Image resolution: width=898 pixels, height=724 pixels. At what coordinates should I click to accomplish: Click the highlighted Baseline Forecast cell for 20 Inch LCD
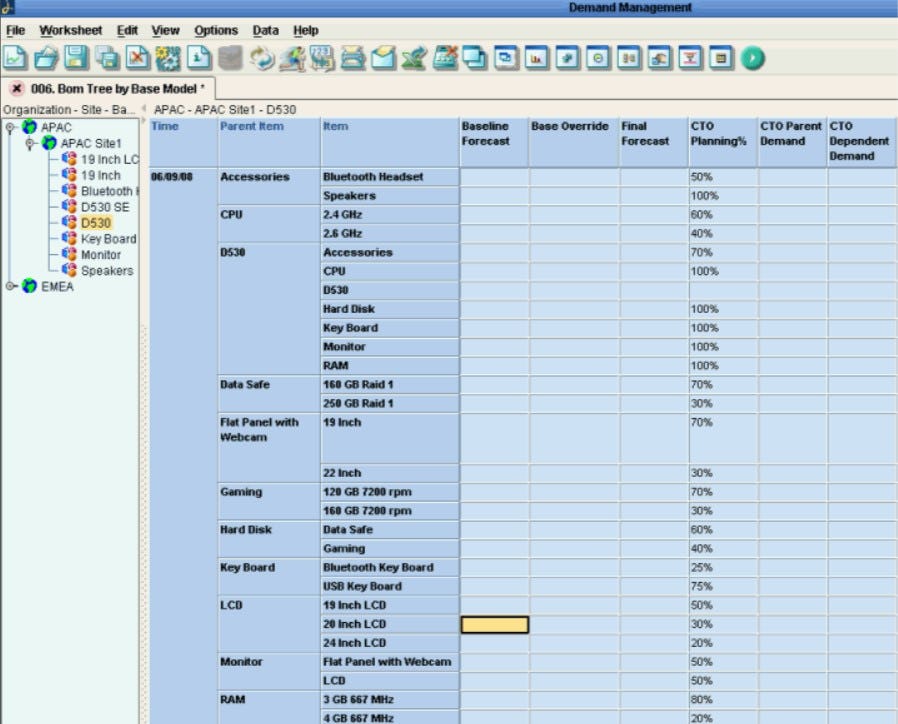click(495, 624)
